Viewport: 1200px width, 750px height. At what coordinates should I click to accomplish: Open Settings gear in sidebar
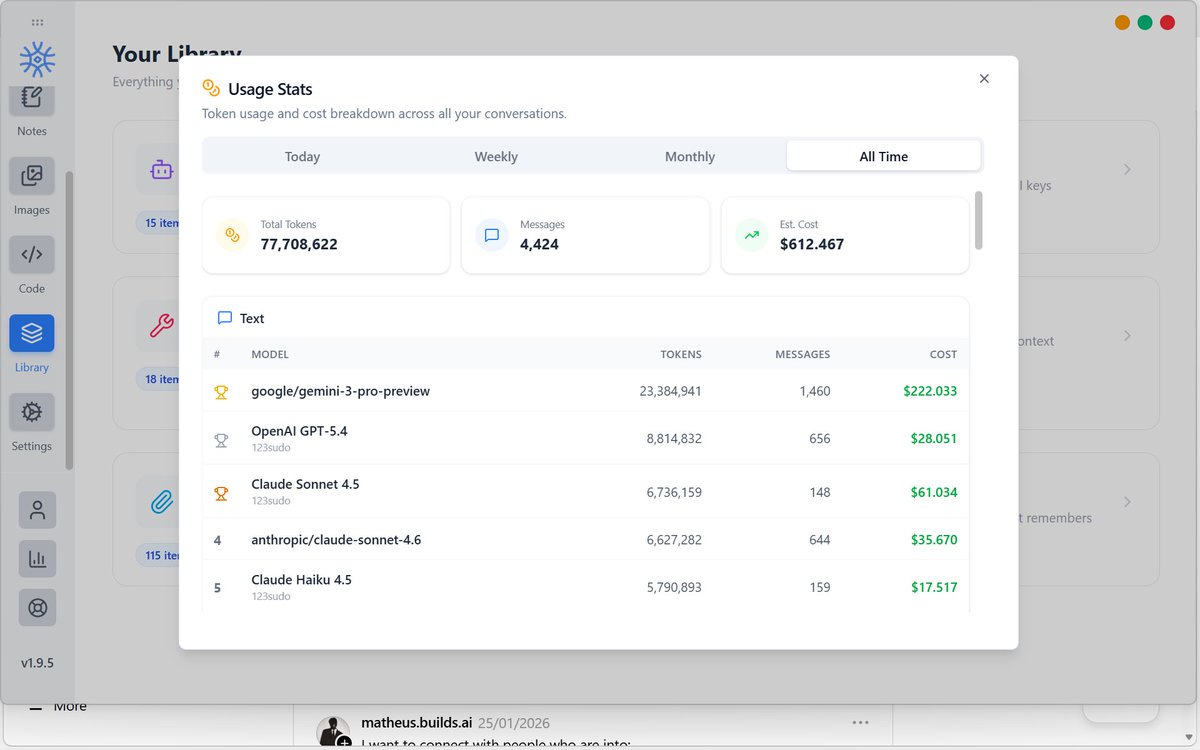pos(32,412)
